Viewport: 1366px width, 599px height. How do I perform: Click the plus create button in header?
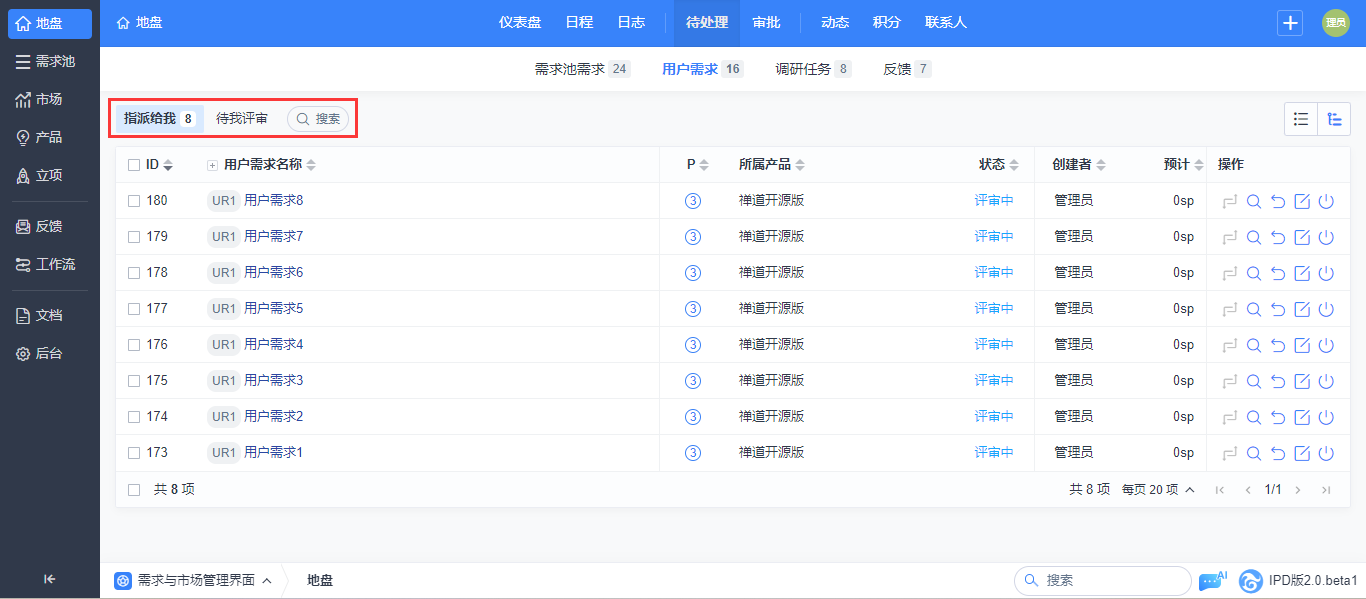1291,23
